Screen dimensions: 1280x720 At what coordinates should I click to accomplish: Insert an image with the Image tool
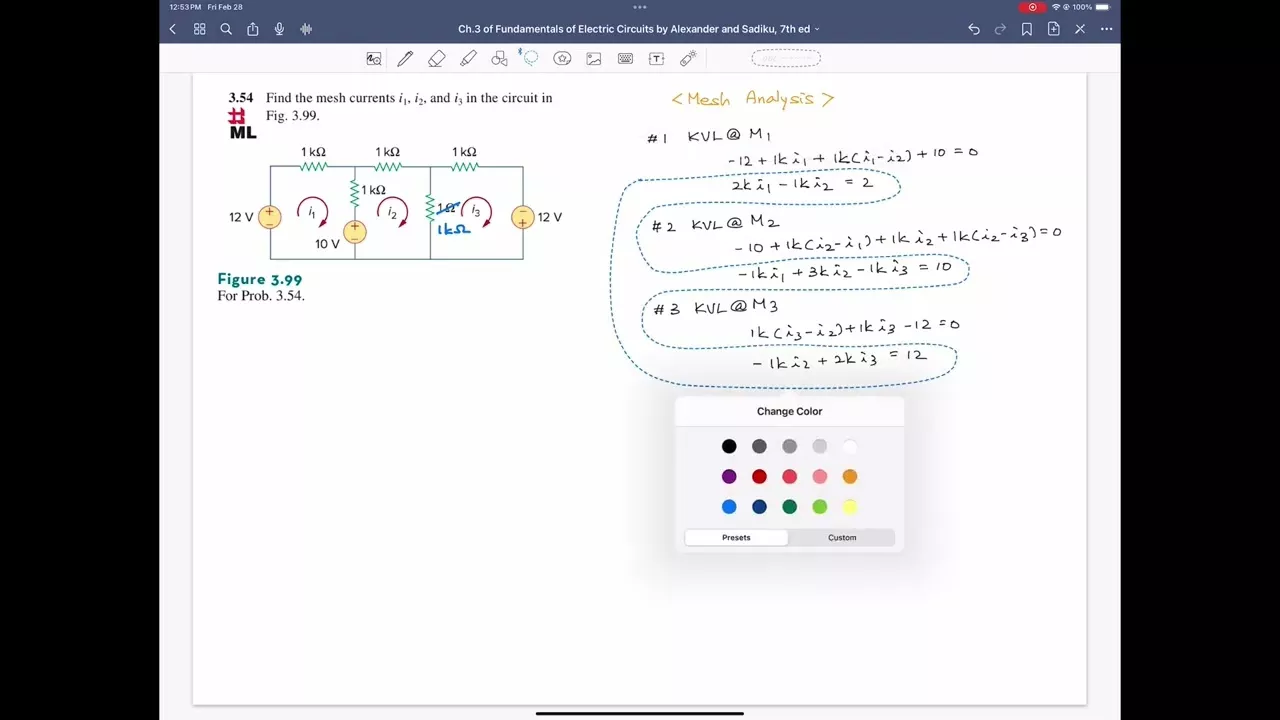(594, 59)
